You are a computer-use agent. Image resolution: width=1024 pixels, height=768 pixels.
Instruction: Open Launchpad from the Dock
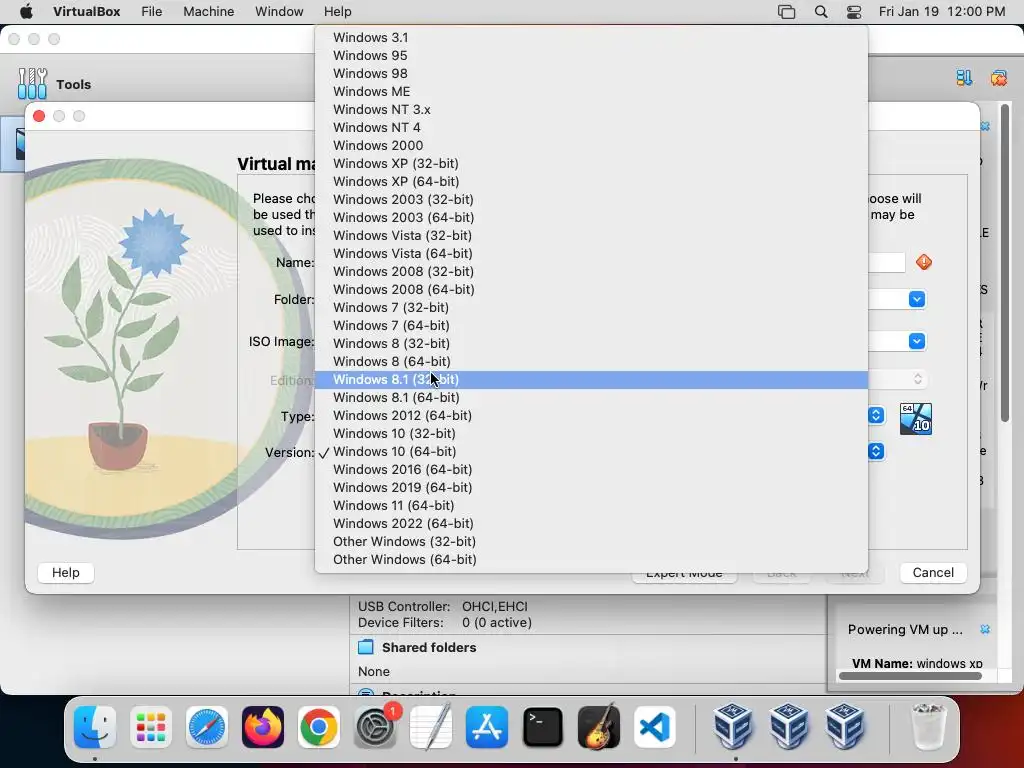pyautogui.click(x=151, y=727)
